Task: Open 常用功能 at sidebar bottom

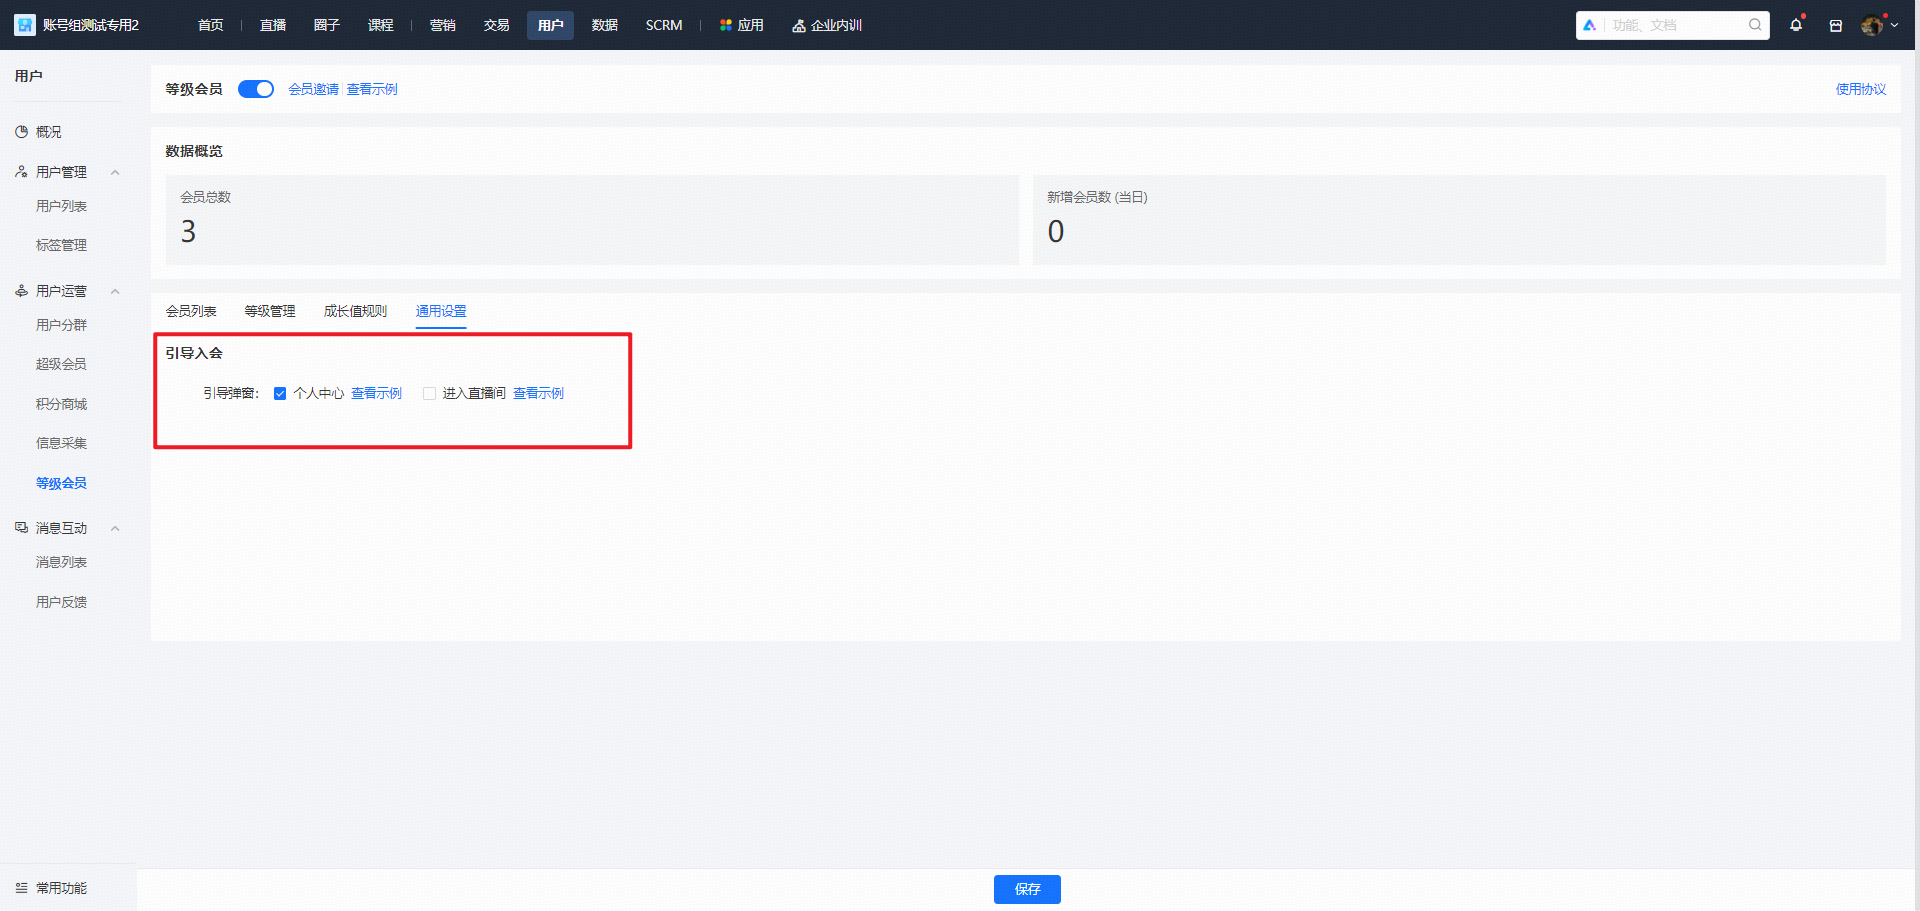Action: (x=61, y=888)
